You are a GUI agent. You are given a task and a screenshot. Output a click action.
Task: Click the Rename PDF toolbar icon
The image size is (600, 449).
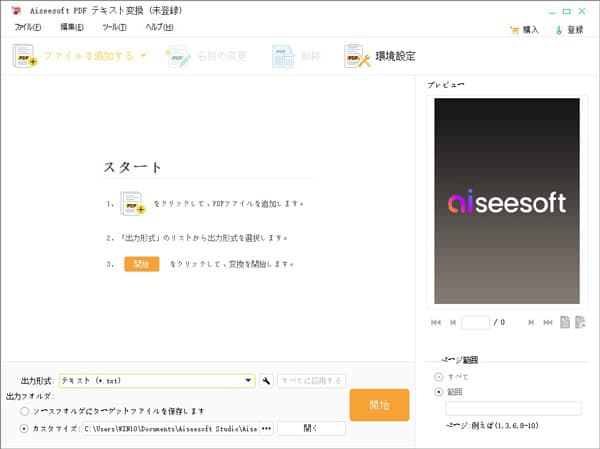[178, 56]
